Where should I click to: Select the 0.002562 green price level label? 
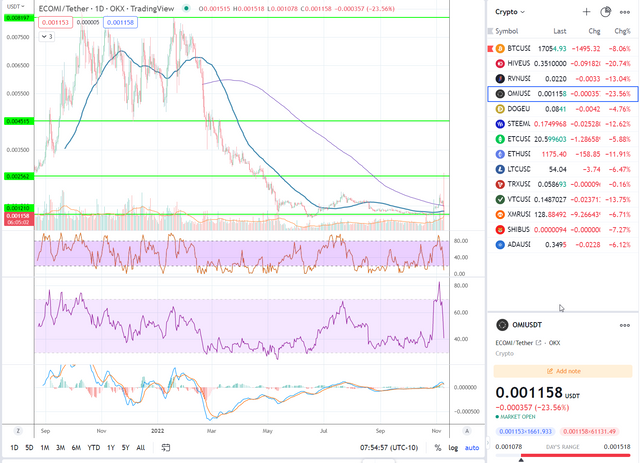pyautogui.click(x=18, y=176)
